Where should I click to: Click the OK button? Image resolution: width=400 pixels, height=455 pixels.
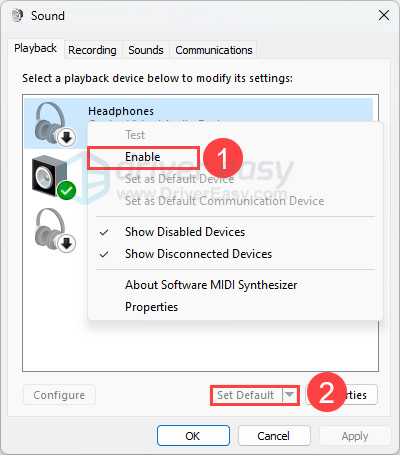pyautogui.click(x=193, y=436)
